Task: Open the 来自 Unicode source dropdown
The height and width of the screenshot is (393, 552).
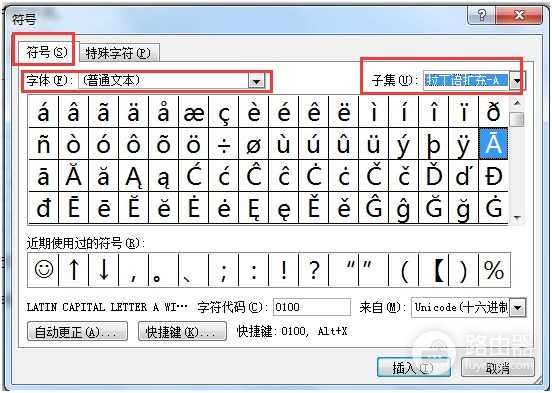Action: 518,308
